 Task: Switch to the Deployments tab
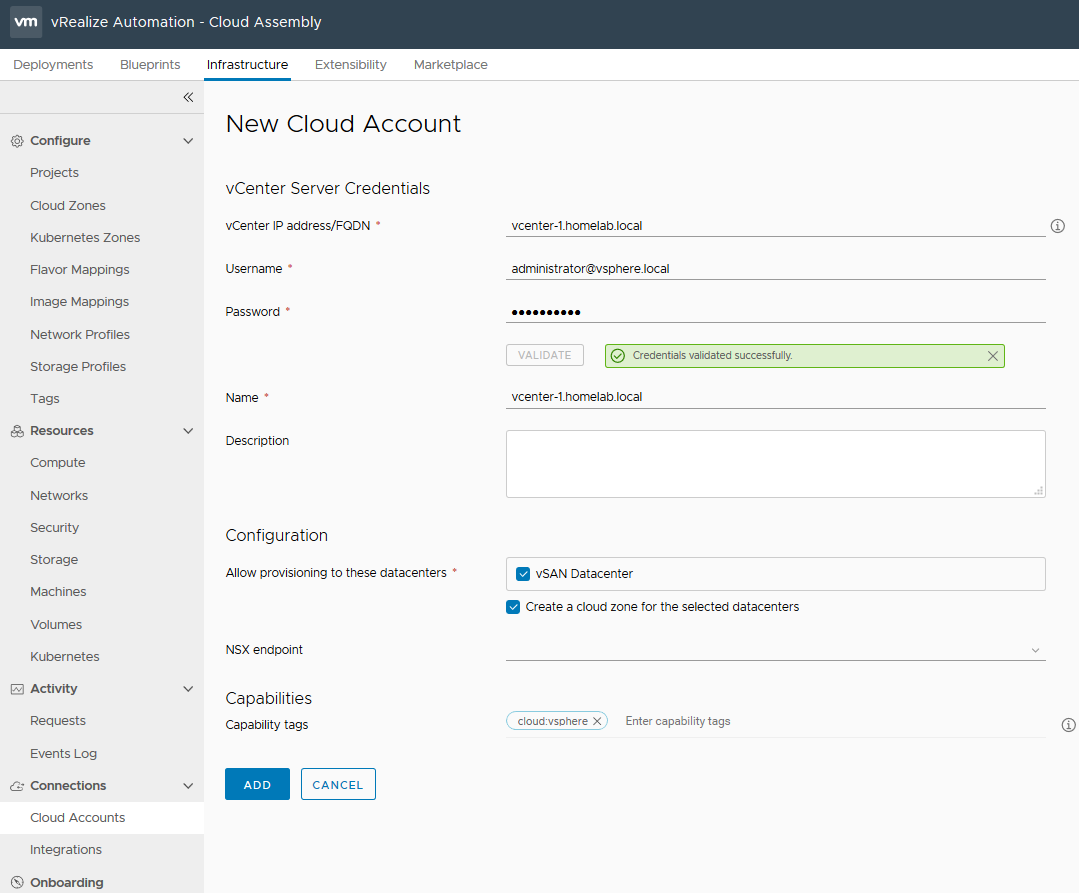(53, 65)
